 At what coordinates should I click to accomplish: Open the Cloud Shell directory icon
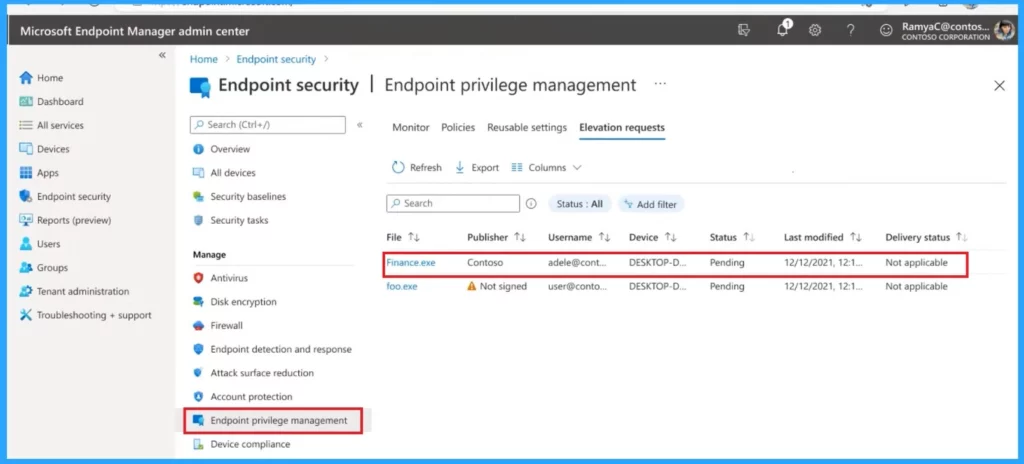[x=743, y=30]
